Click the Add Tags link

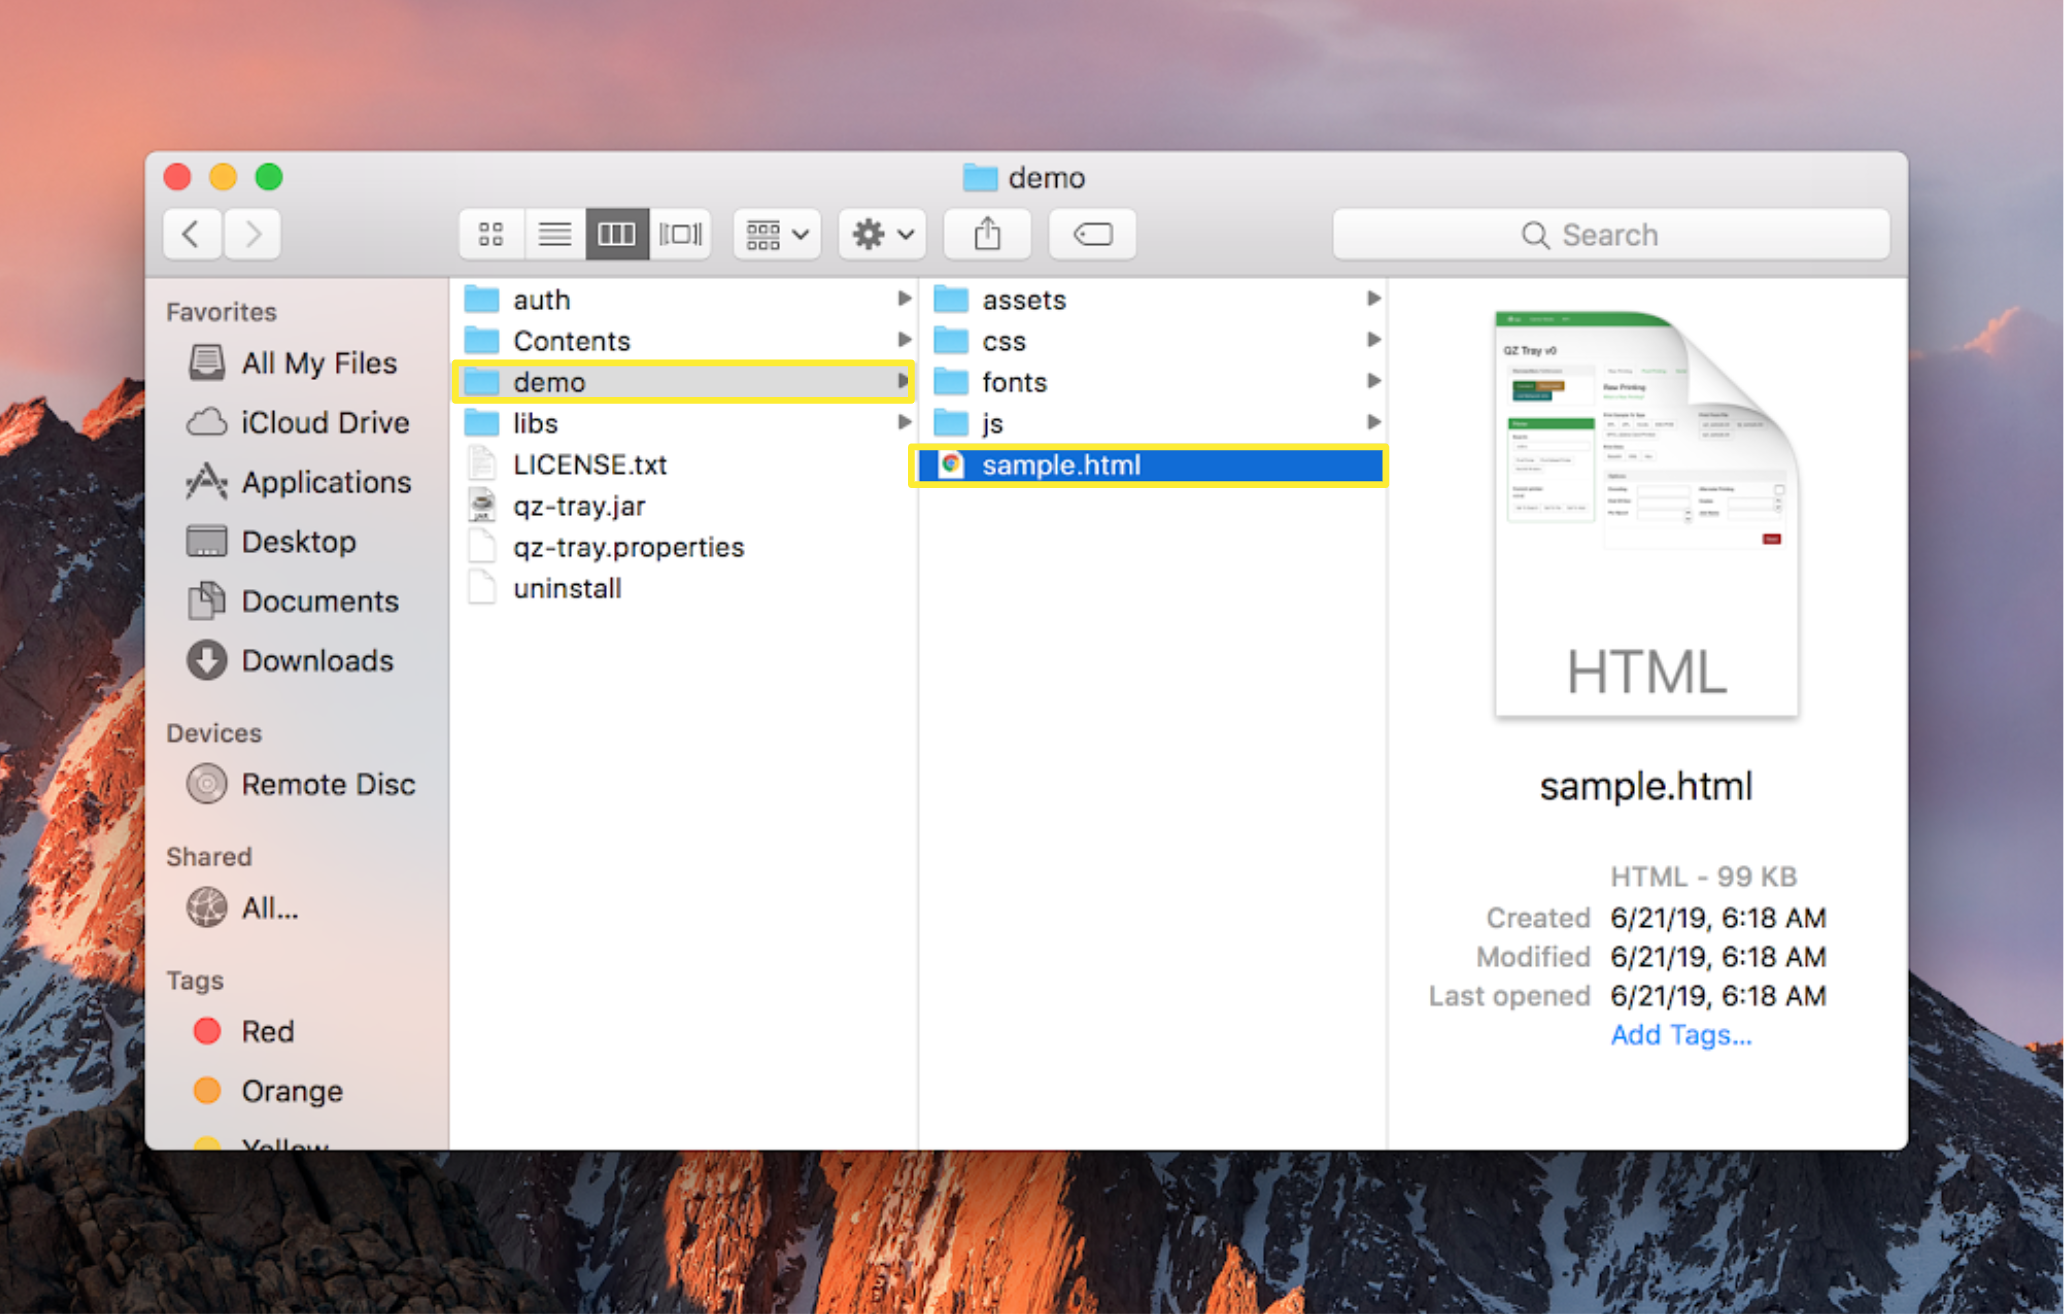1680,1035
